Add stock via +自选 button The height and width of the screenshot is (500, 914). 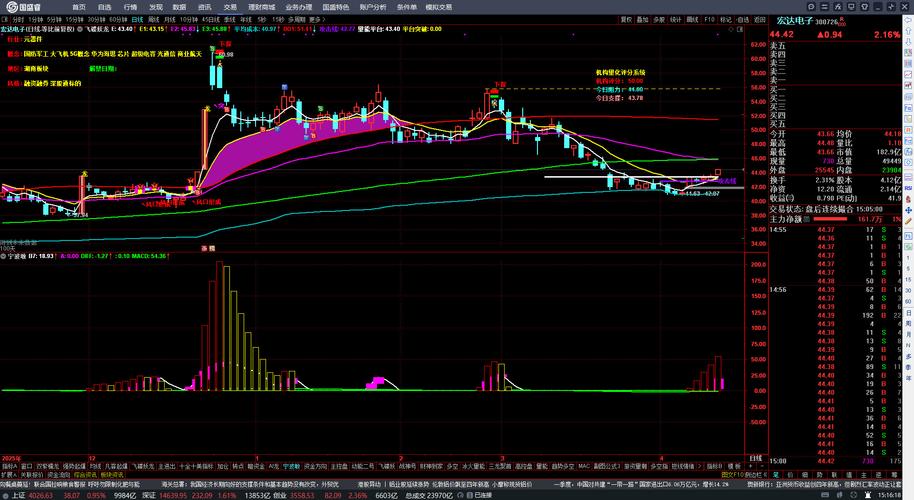point(743,19)
